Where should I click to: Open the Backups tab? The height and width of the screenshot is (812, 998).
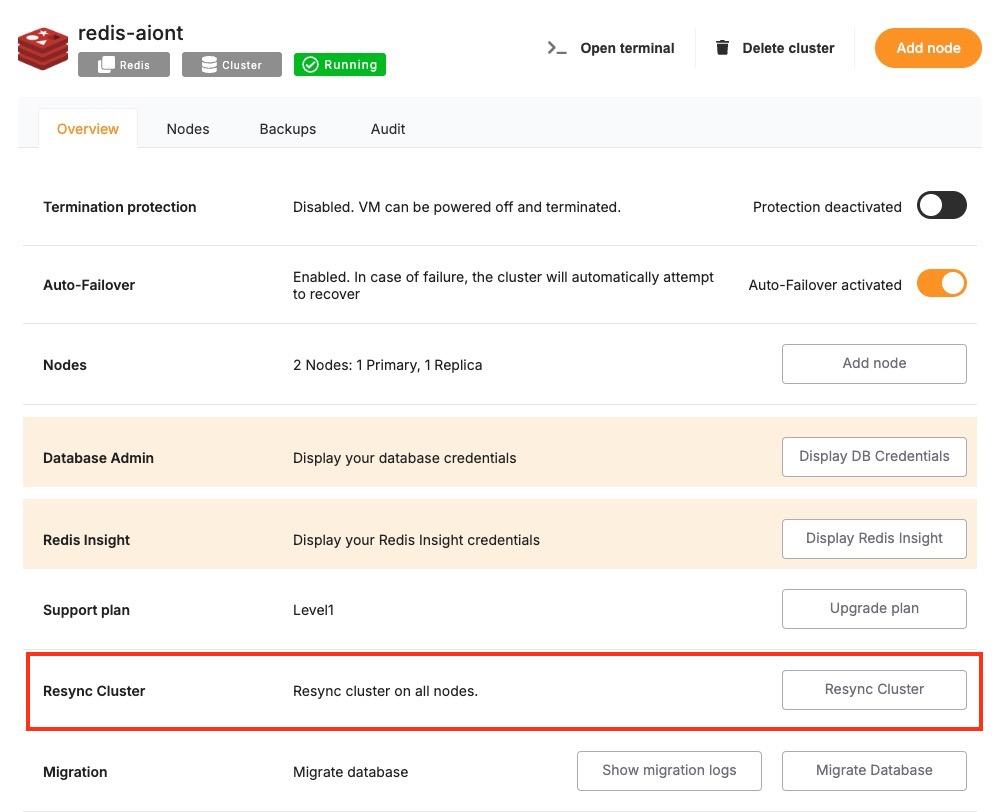coord(288,129)
